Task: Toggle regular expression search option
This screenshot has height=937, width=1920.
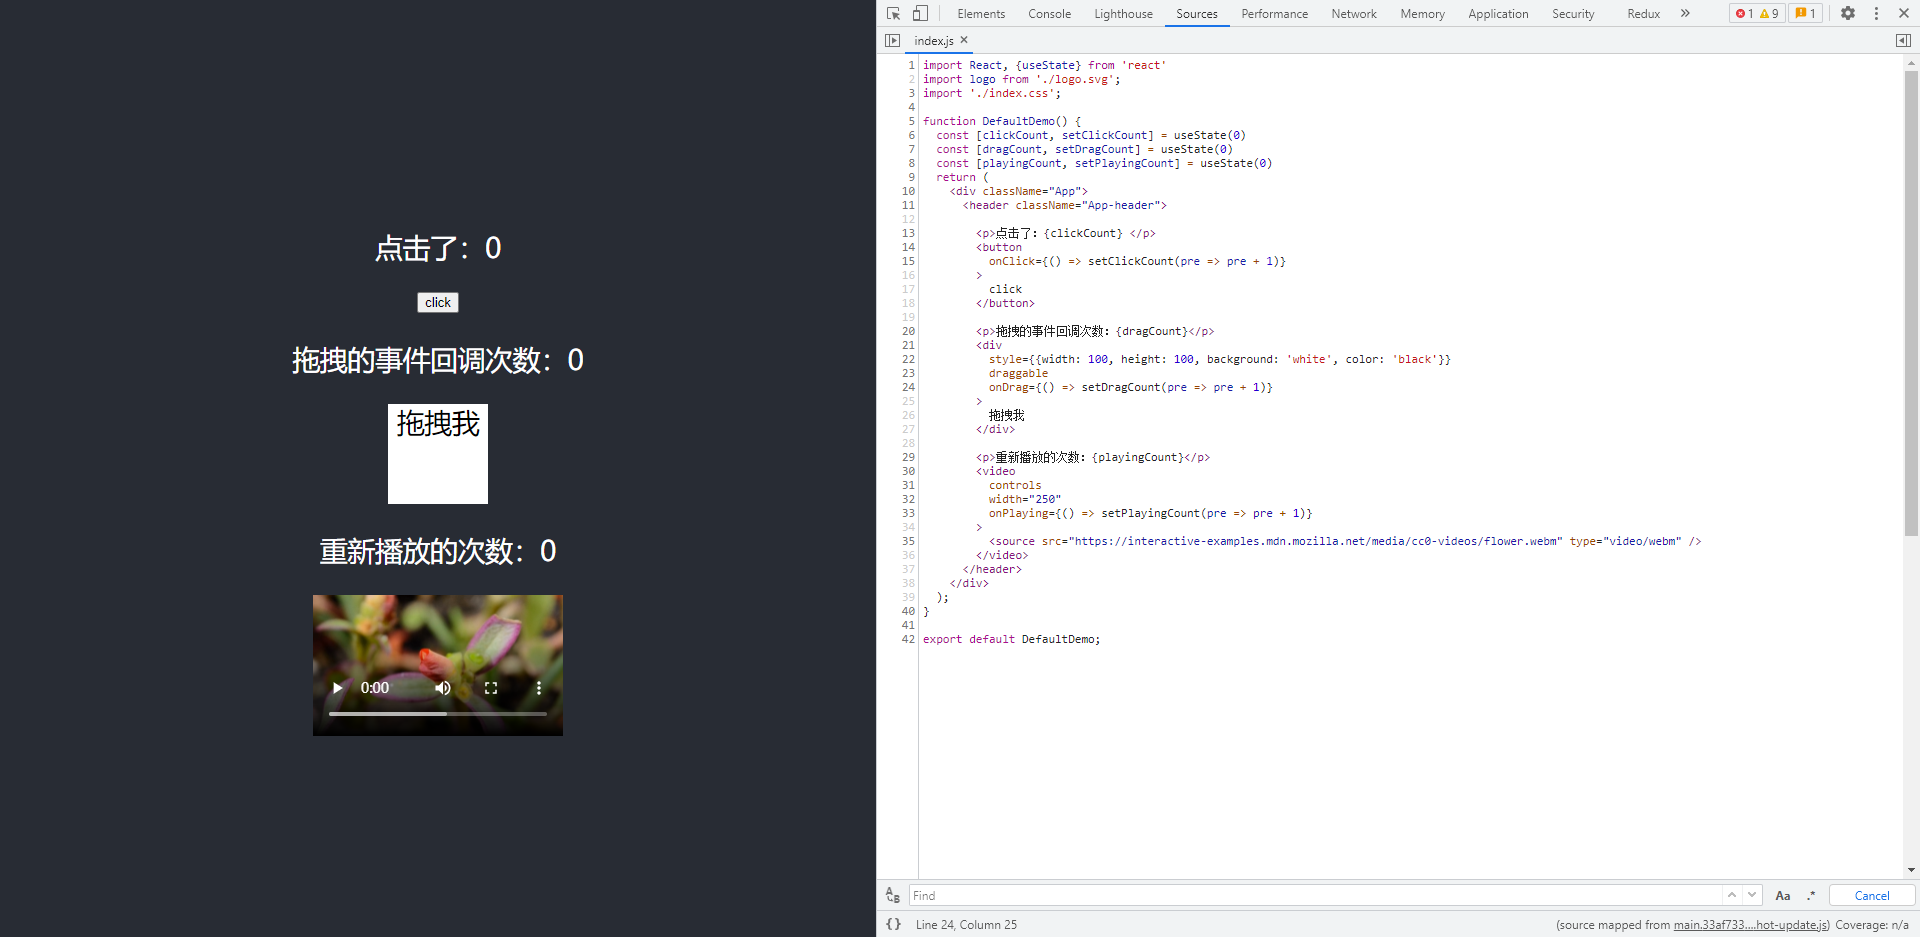Action: [x=1811, y=896]
